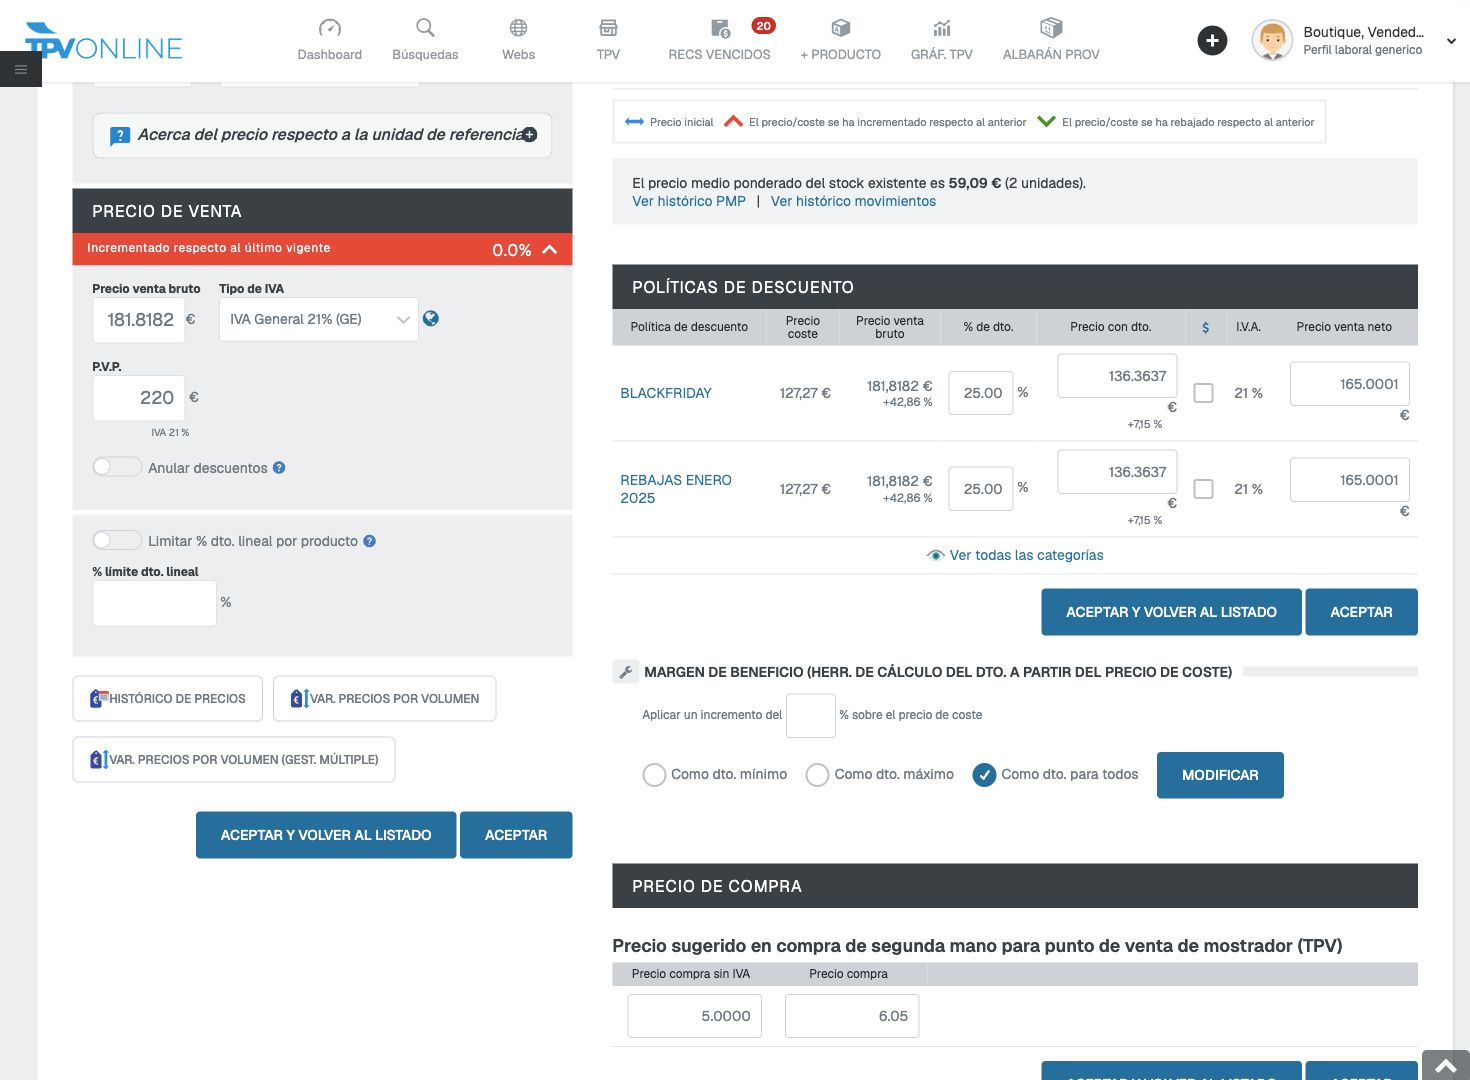Open the Tipo de IVA dropdown
Screen dimensions: 1470x1080
(x=318, y=319)
